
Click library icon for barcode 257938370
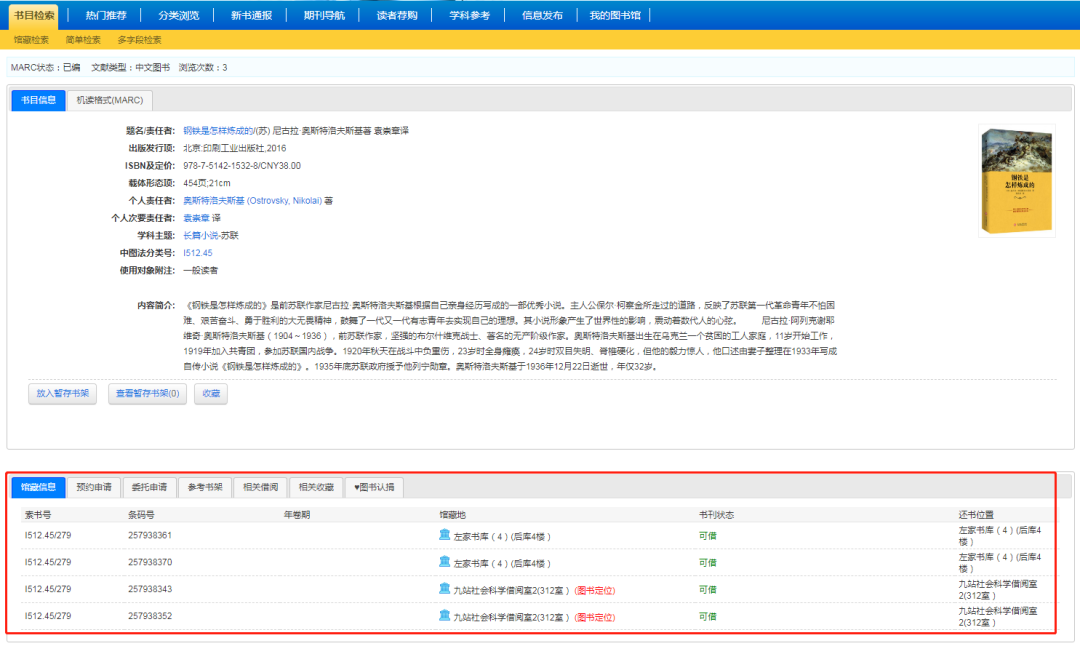point(444,561)
